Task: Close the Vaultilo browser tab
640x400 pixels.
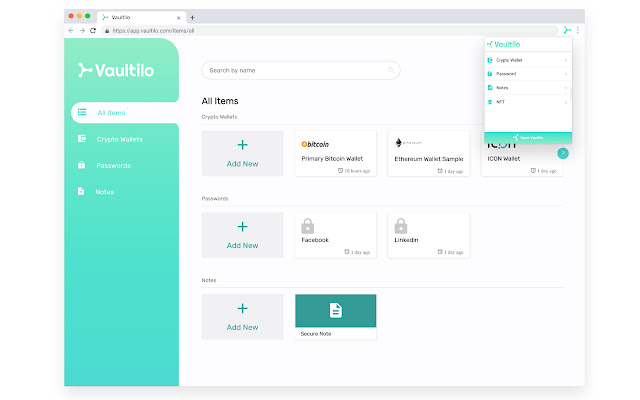Action: [178, 18]
